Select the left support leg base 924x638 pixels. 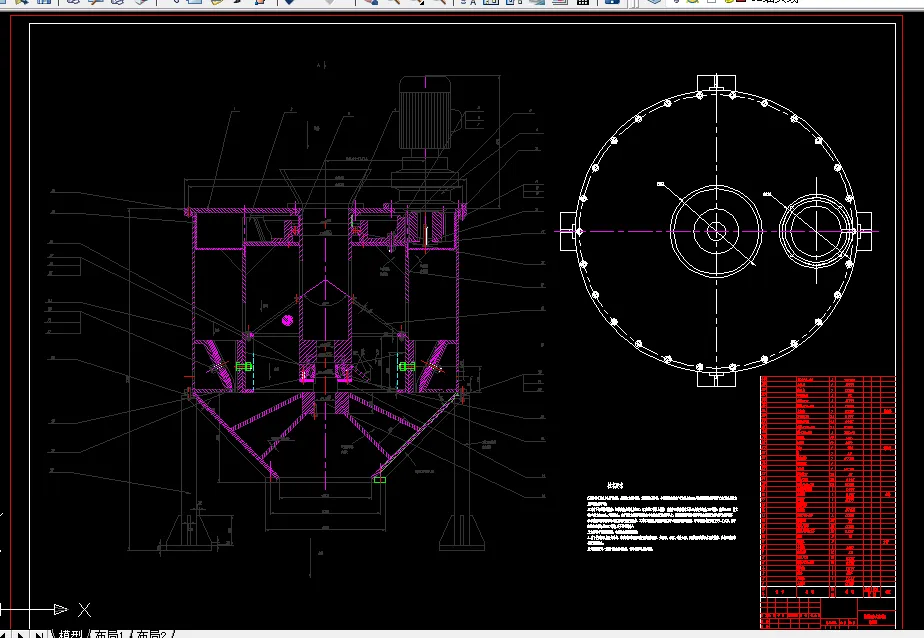pyautogui.click(x=189, y=533)
